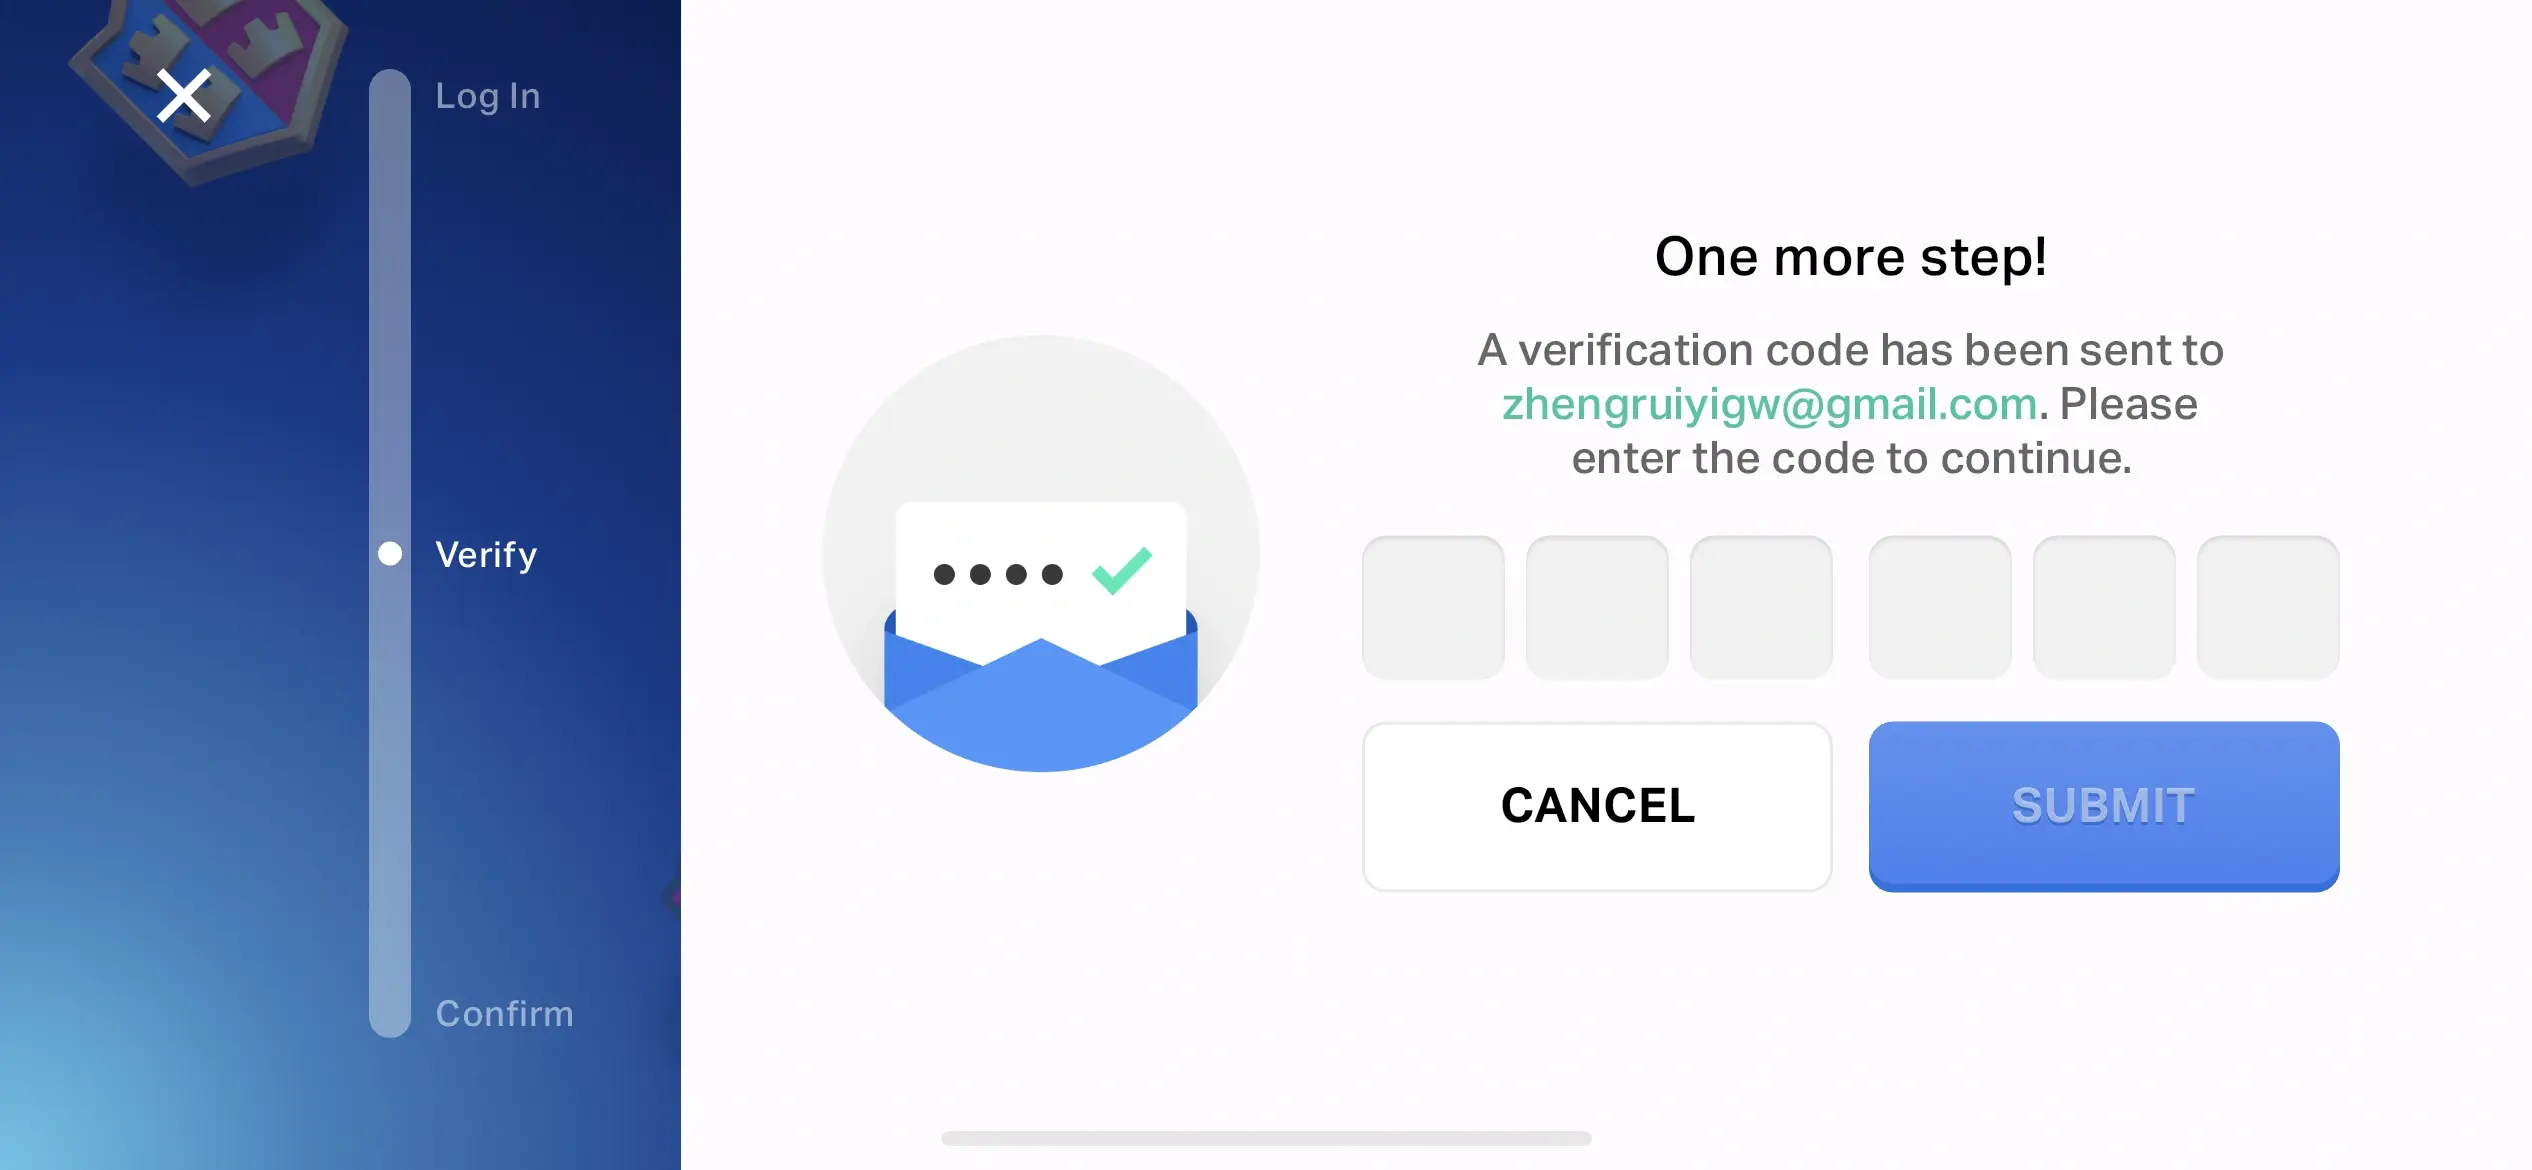Click the CANCEL button
Image resolution: width=2532 pixels, height=1170 pixels.
tap(1597, 804)
